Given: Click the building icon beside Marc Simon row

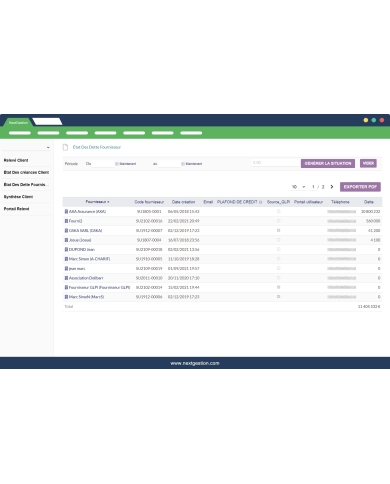Looking at the screenshot, I should (66, 259).
